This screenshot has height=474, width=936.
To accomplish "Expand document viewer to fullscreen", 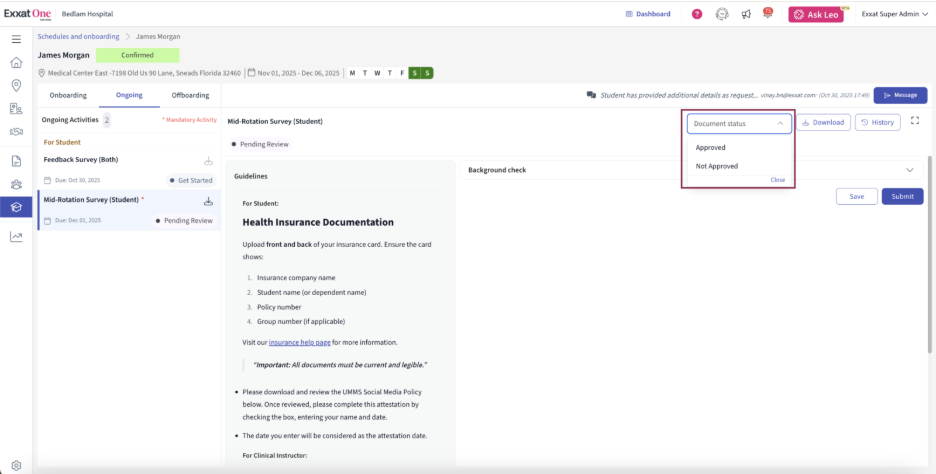I will coord(914,121).
